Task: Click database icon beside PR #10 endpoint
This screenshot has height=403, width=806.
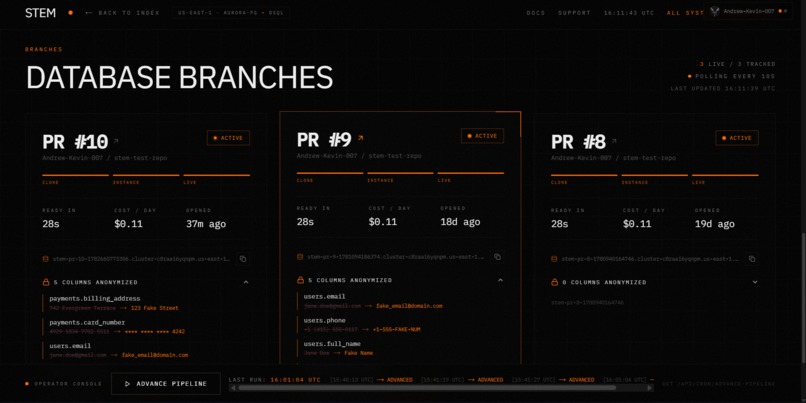Action: [45, 259]
